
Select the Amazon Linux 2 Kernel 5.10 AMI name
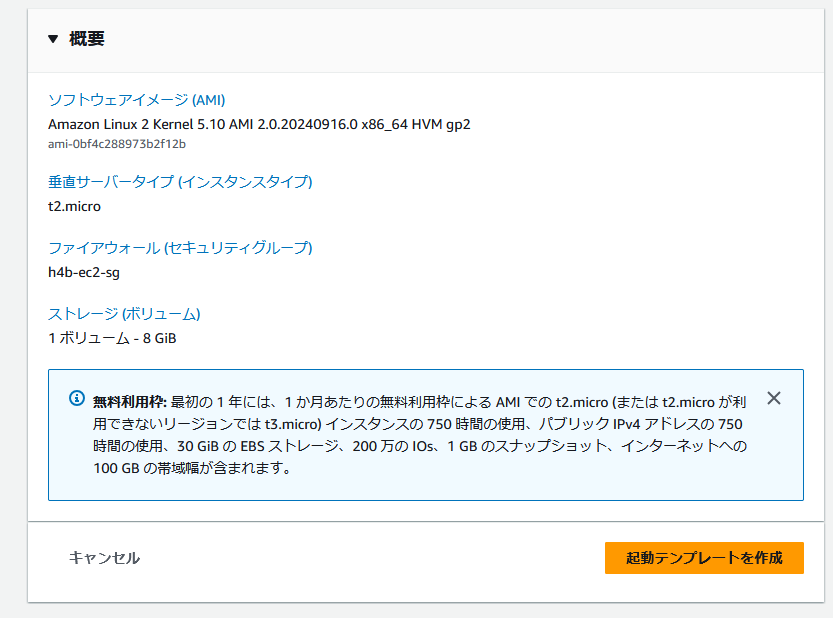[259, 124]
